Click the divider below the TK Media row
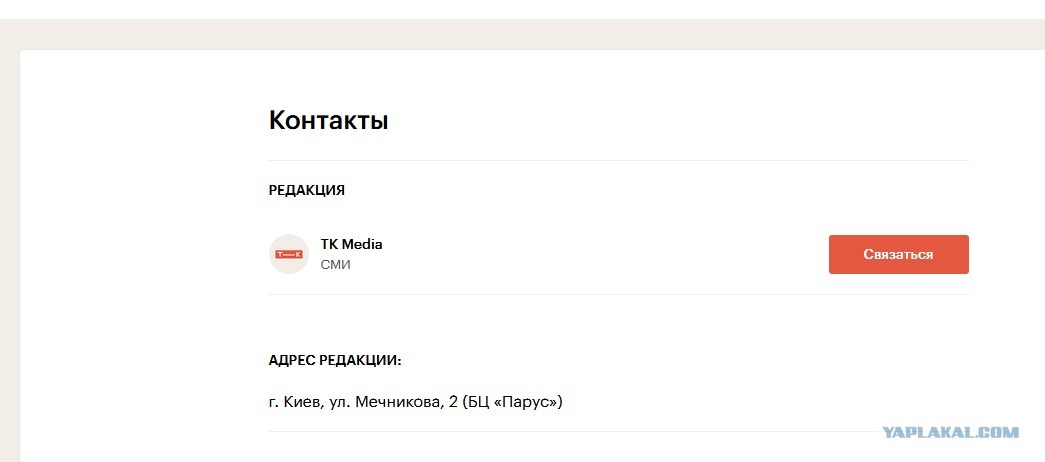 618,294
